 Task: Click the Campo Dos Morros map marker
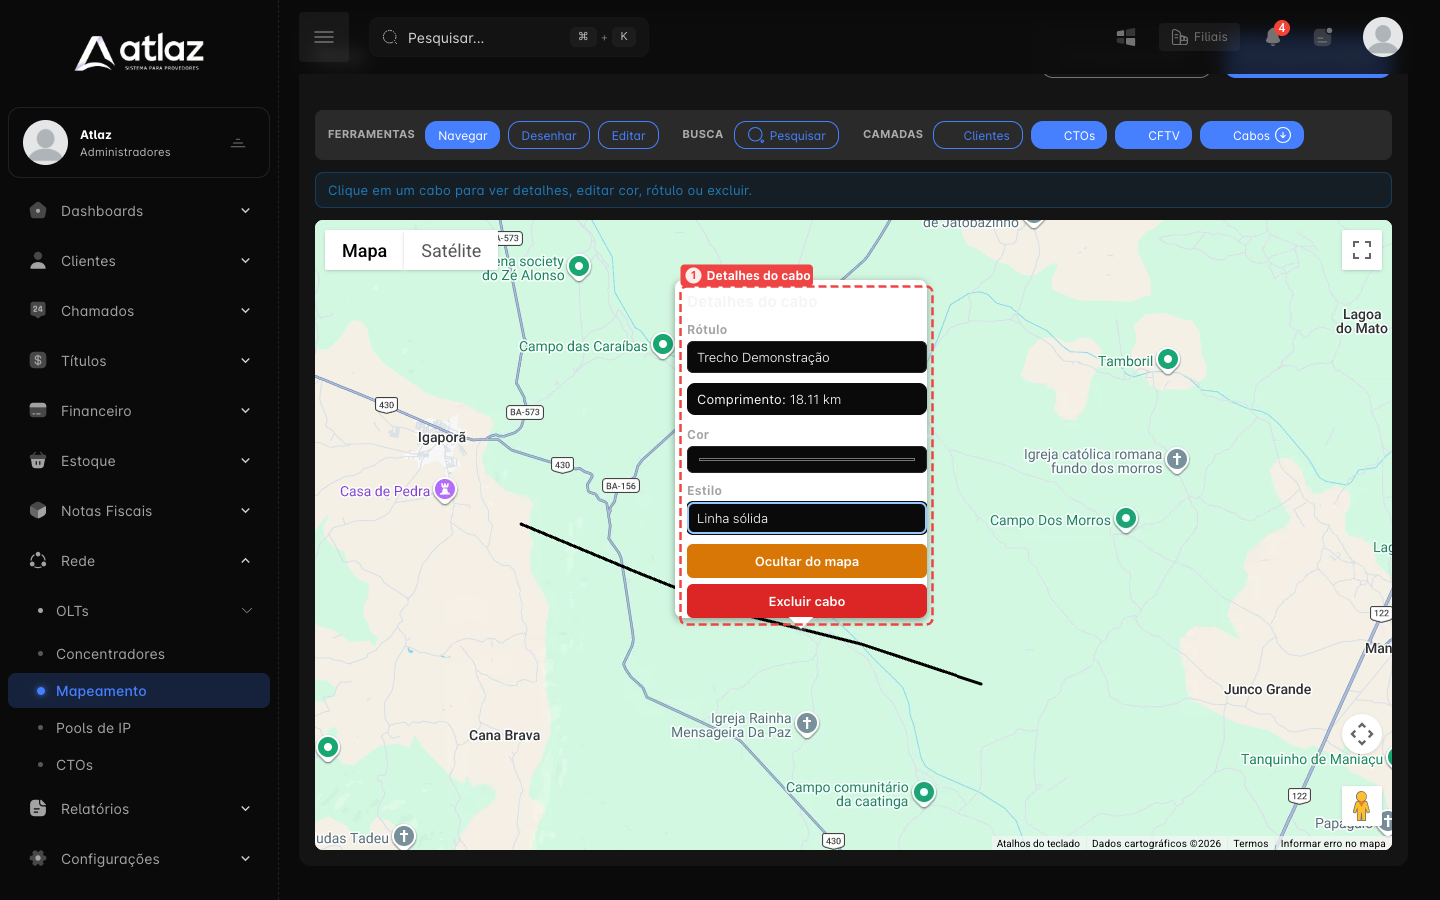click(1126, 519)
